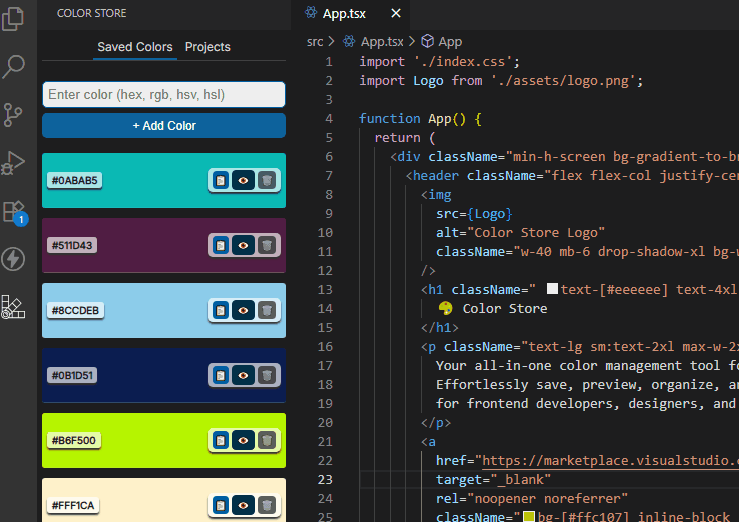The height and width of the screenshot is (522, 739).
Task: Delete the #FFF1CA saved color
Action: click(x=267, y=506)
